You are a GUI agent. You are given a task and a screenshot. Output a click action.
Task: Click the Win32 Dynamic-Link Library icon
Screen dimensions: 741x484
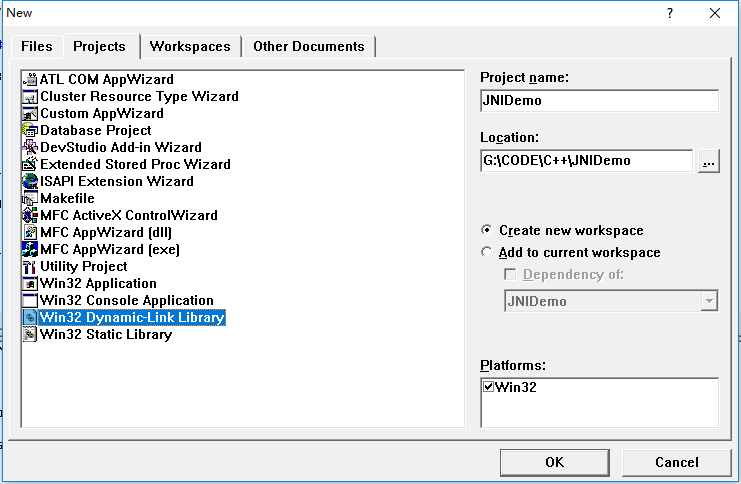(x=30, y=318)
